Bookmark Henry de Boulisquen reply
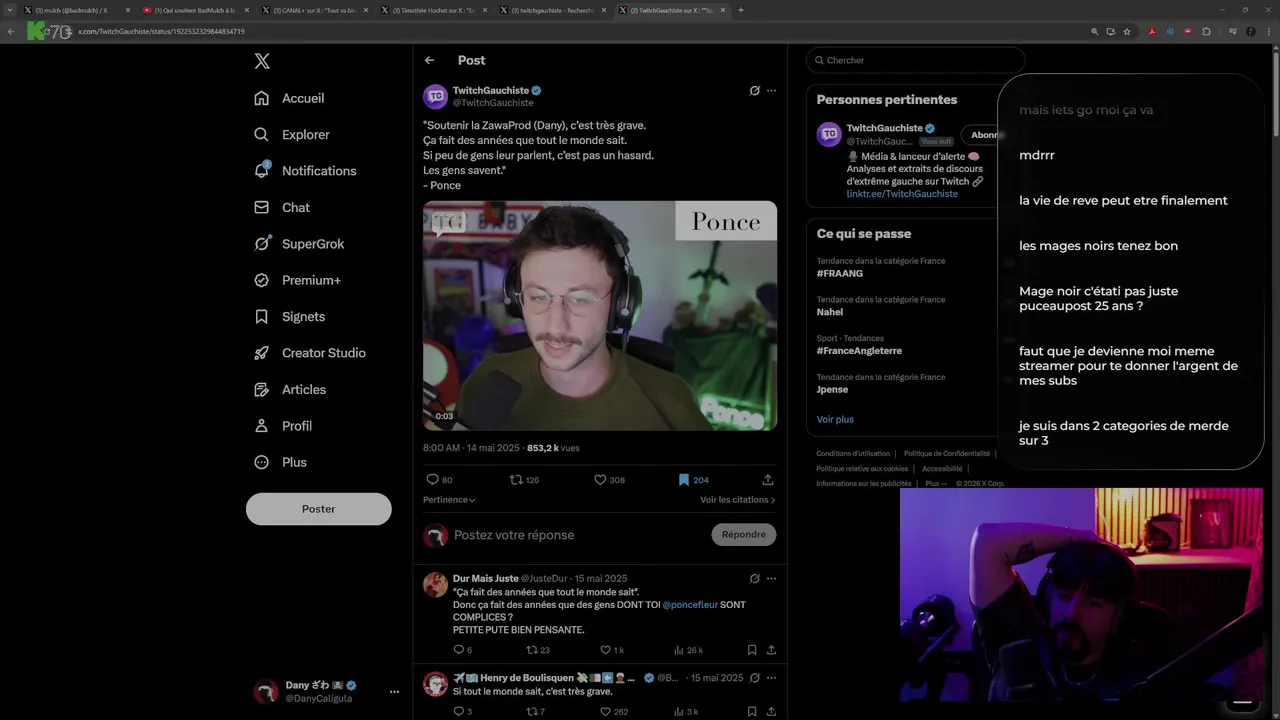This screenshot has height=720, width=1280. (x=752, y=712)
